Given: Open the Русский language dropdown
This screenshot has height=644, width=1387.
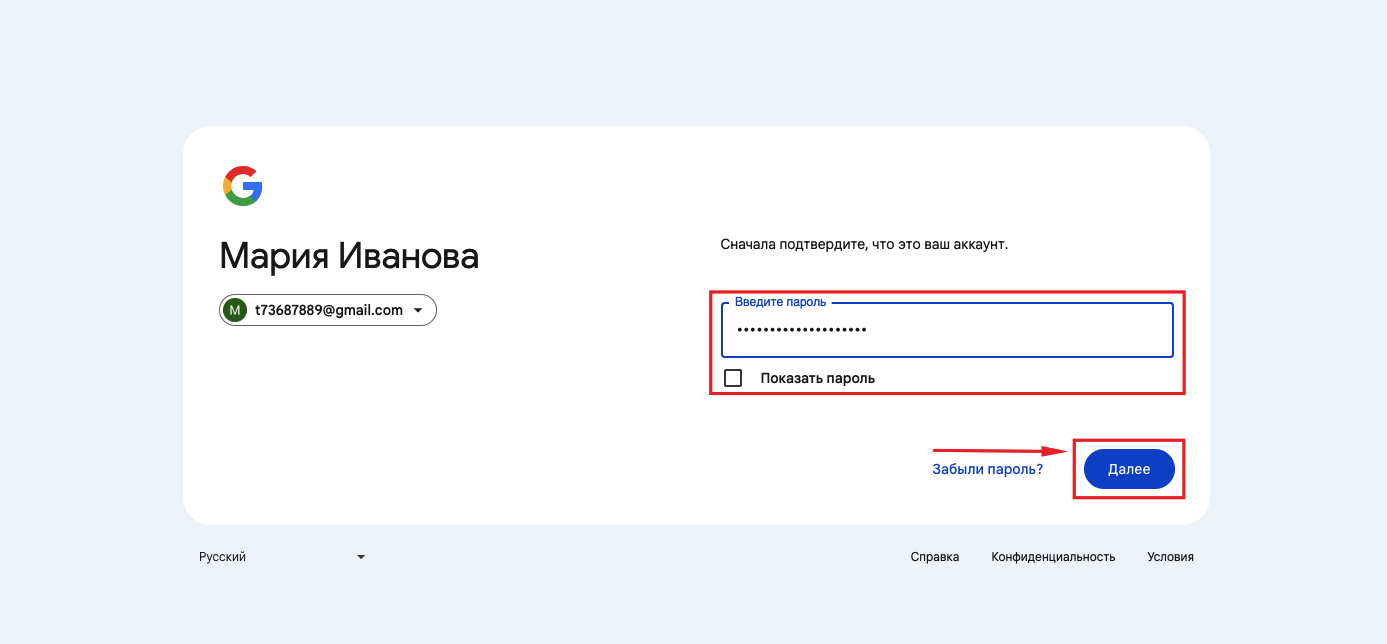Looking at the screenshot, I should [x=282, y=557].
